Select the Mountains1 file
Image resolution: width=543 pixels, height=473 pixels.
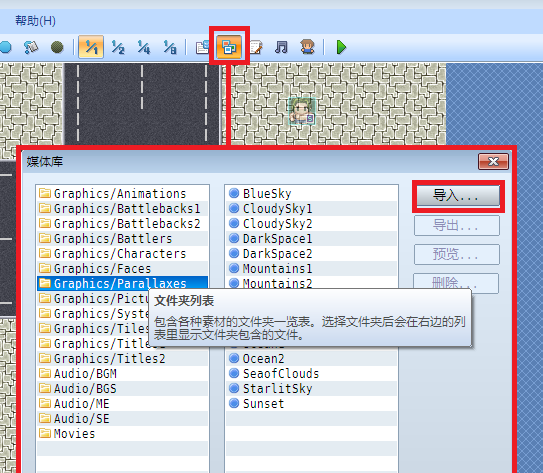pyautogui.click(x=311, y=268)
